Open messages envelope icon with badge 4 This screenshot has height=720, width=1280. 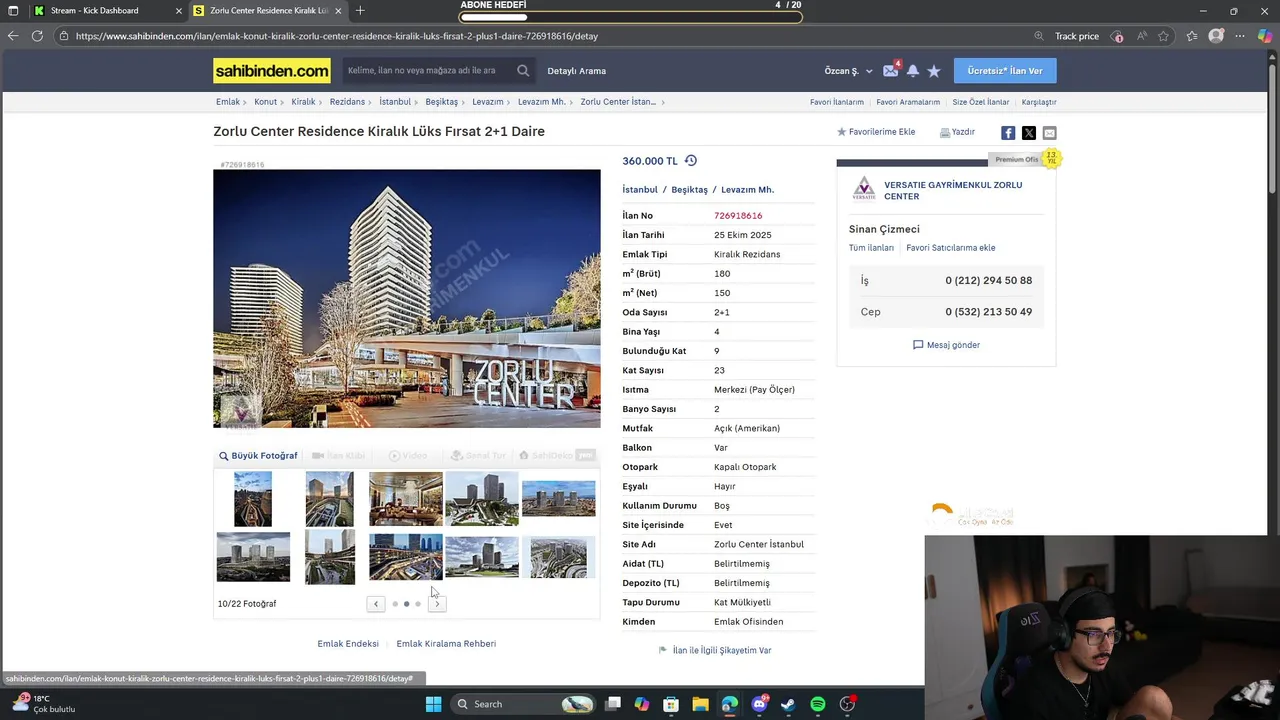pyautogui.click(x=890, y=71)
